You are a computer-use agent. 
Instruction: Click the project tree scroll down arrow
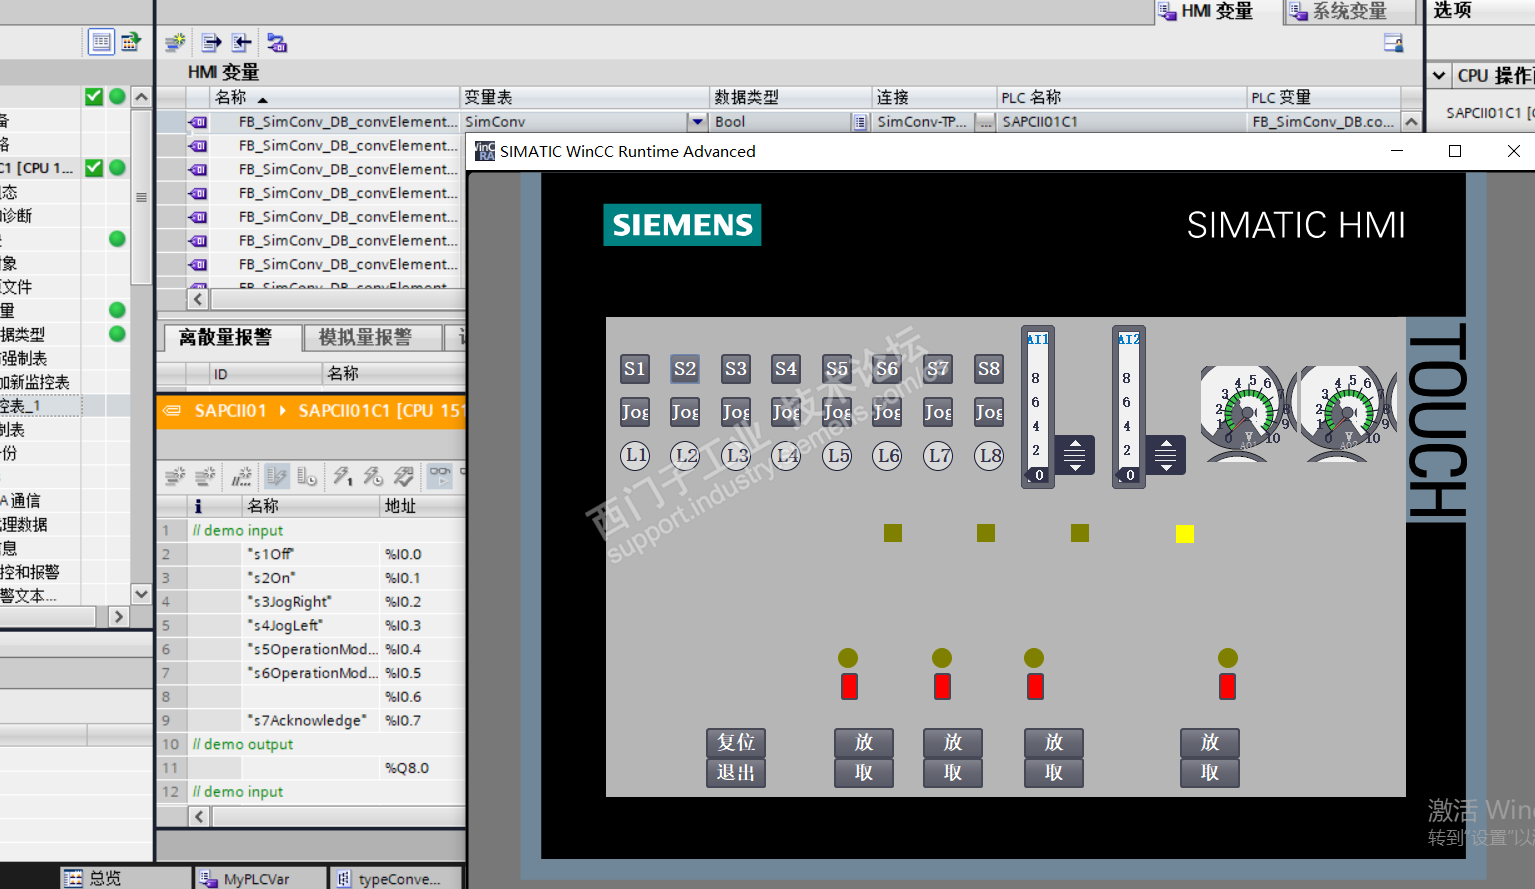tap(141, 594)
